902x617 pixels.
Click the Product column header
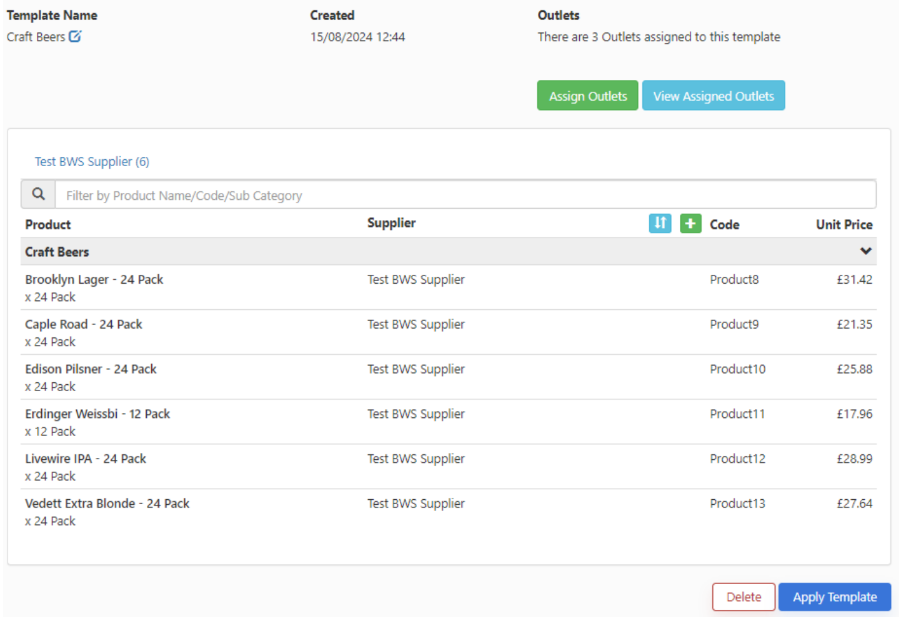tap(48, 225)
